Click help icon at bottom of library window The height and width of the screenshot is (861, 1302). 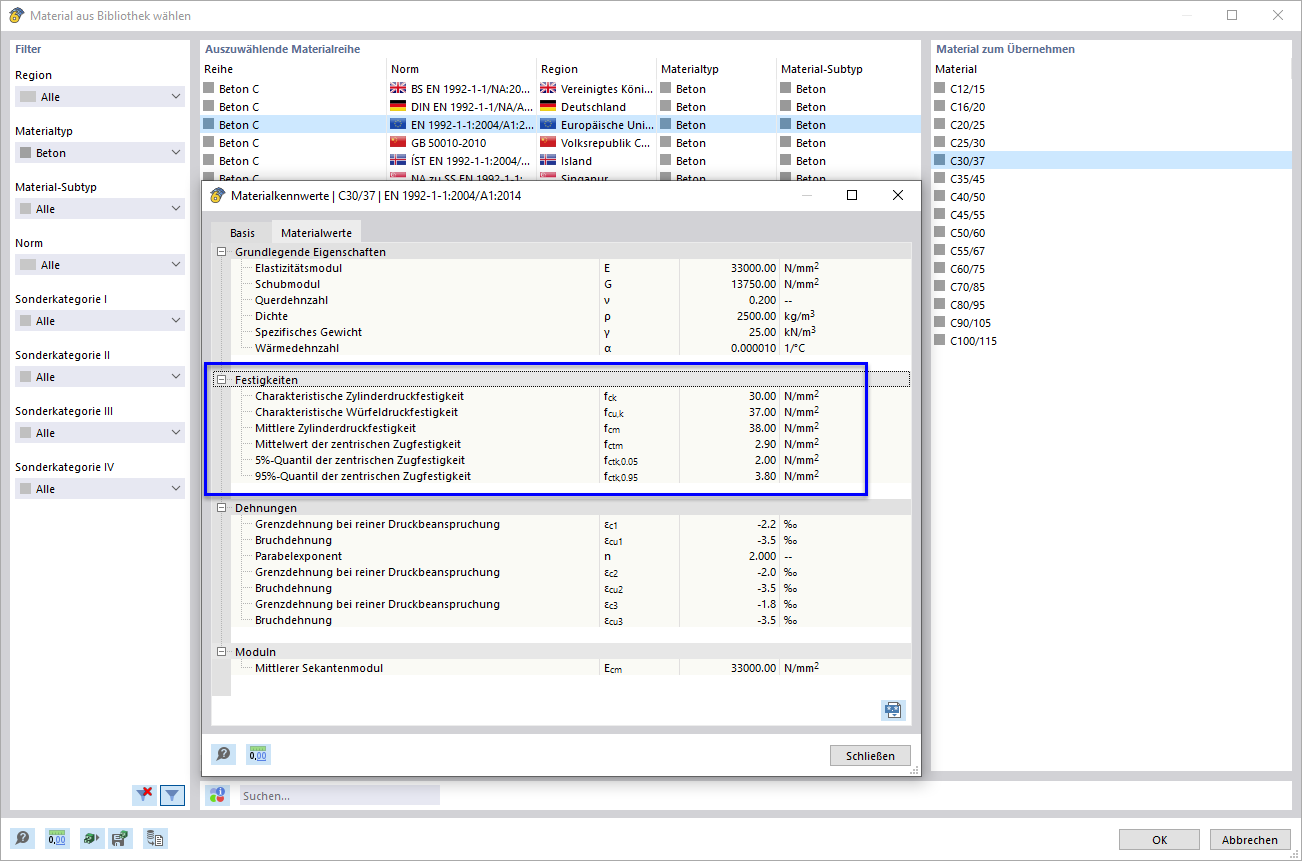pyautogui.click(x=22, y=839)
